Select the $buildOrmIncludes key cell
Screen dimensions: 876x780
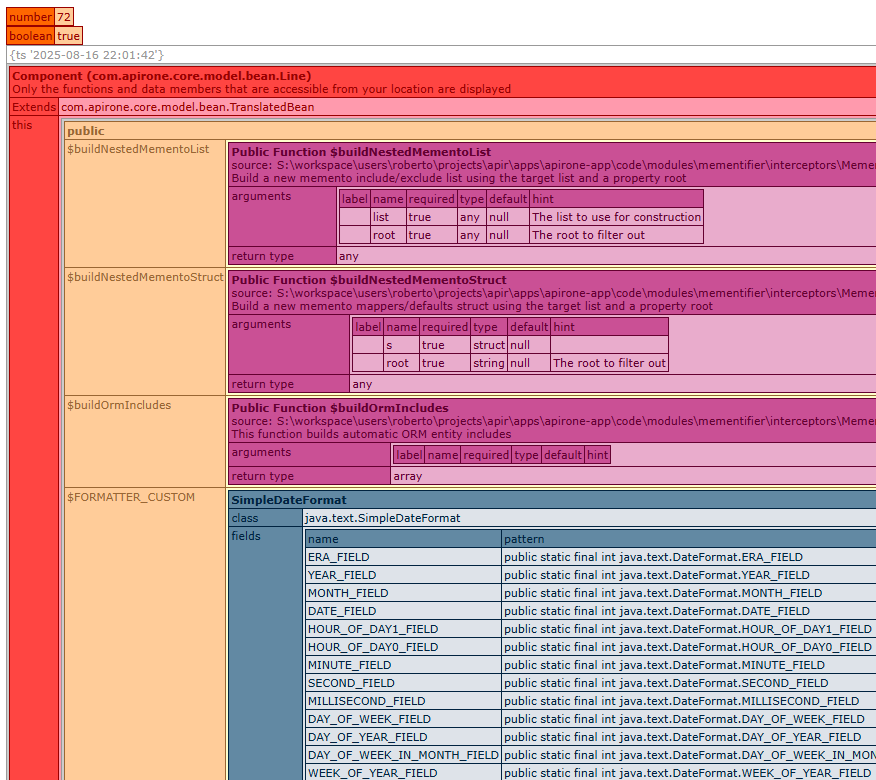(x=118, y=405)
